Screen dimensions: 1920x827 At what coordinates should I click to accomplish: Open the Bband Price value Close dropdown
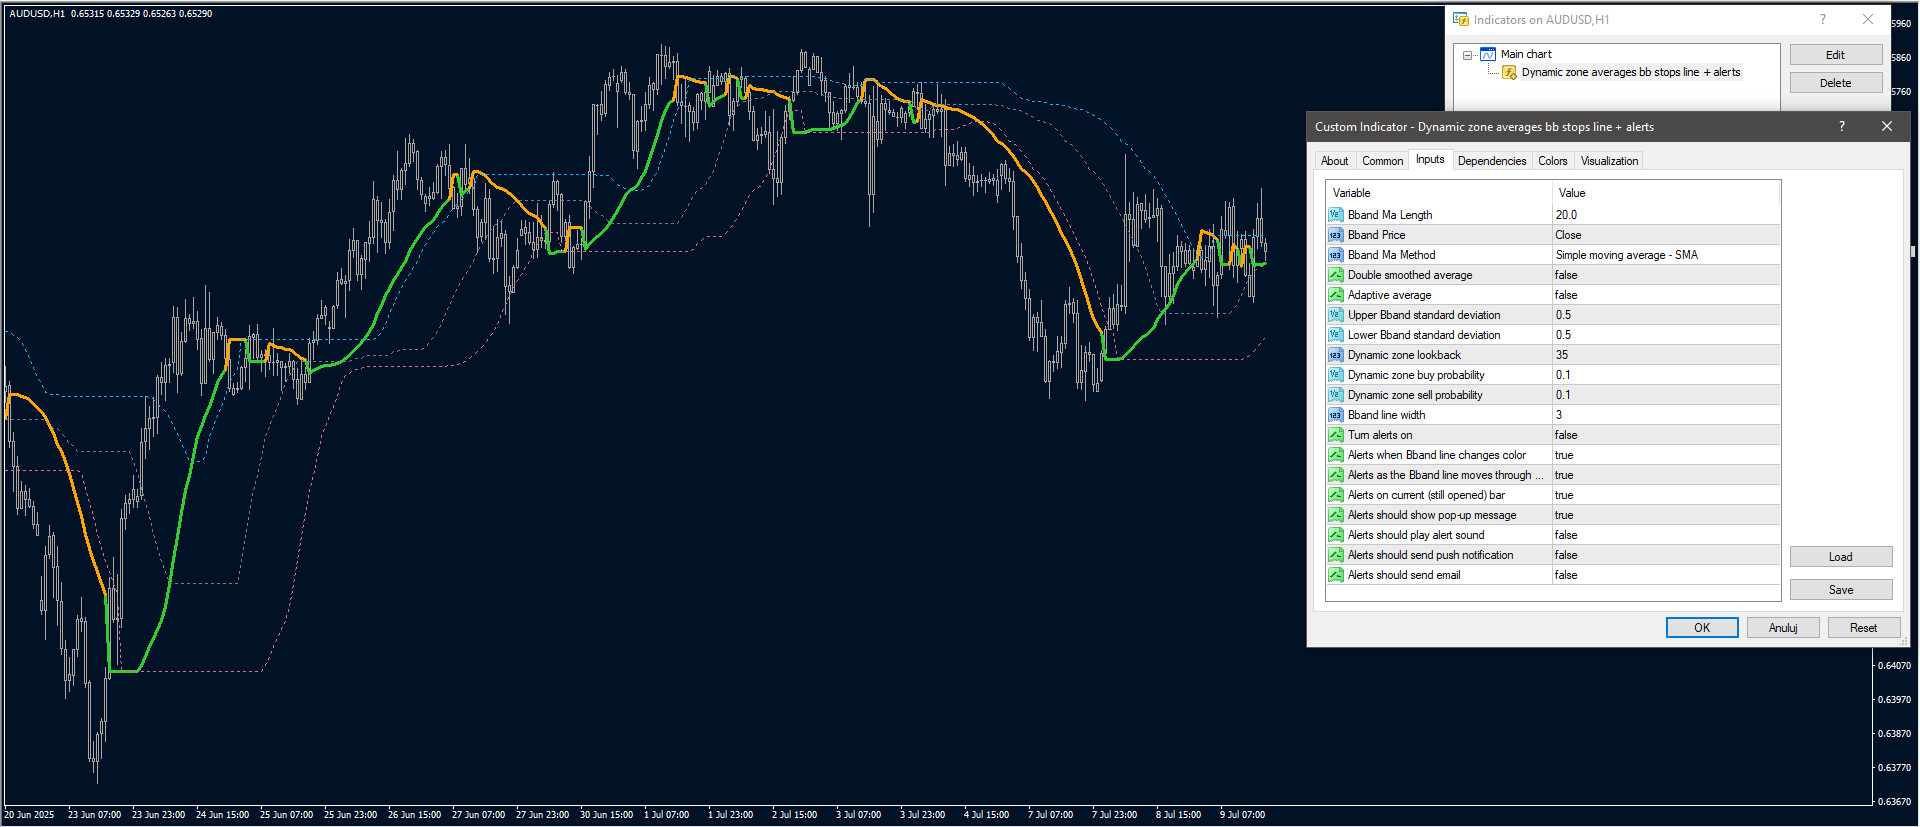(1666, 235)
